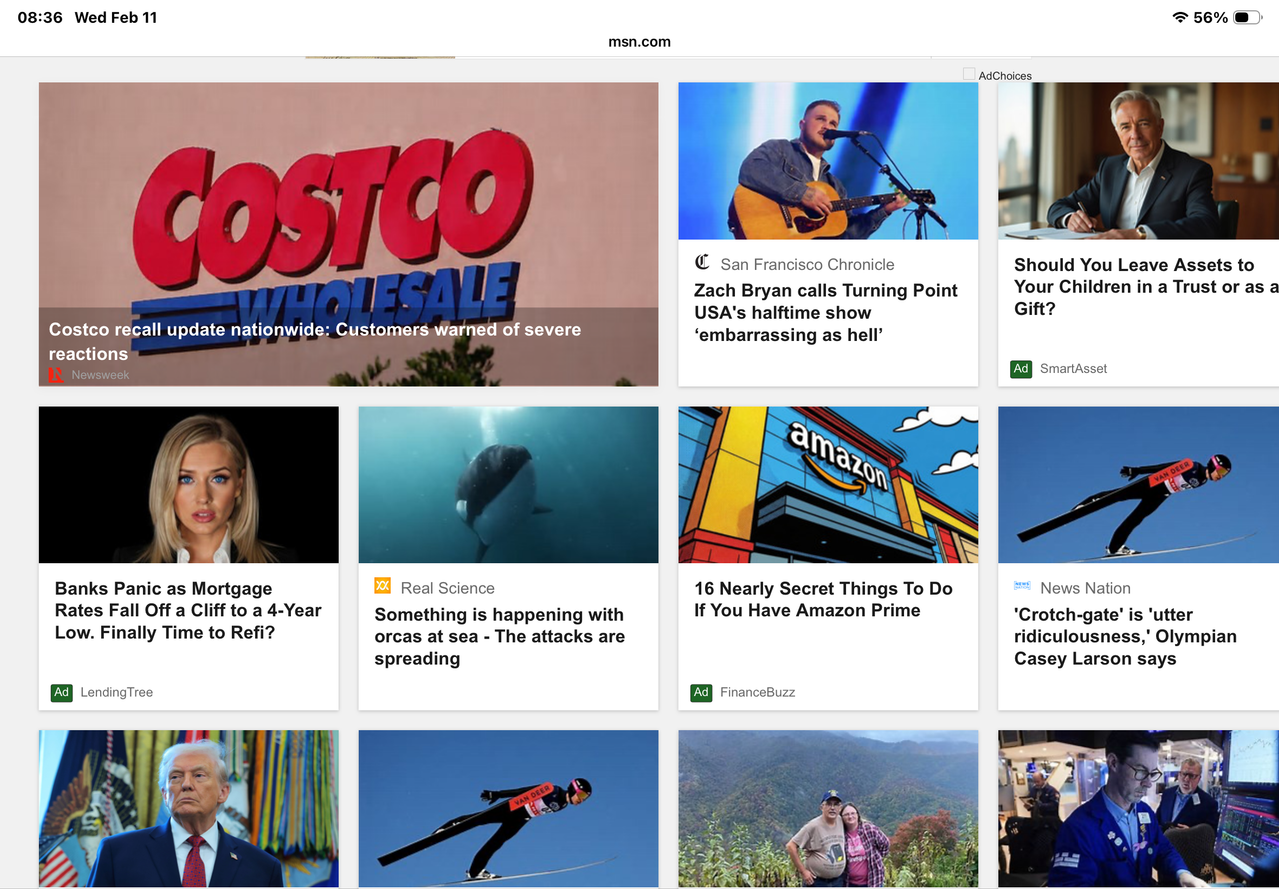Tap the 56% battery percentage

(1210, 17)
